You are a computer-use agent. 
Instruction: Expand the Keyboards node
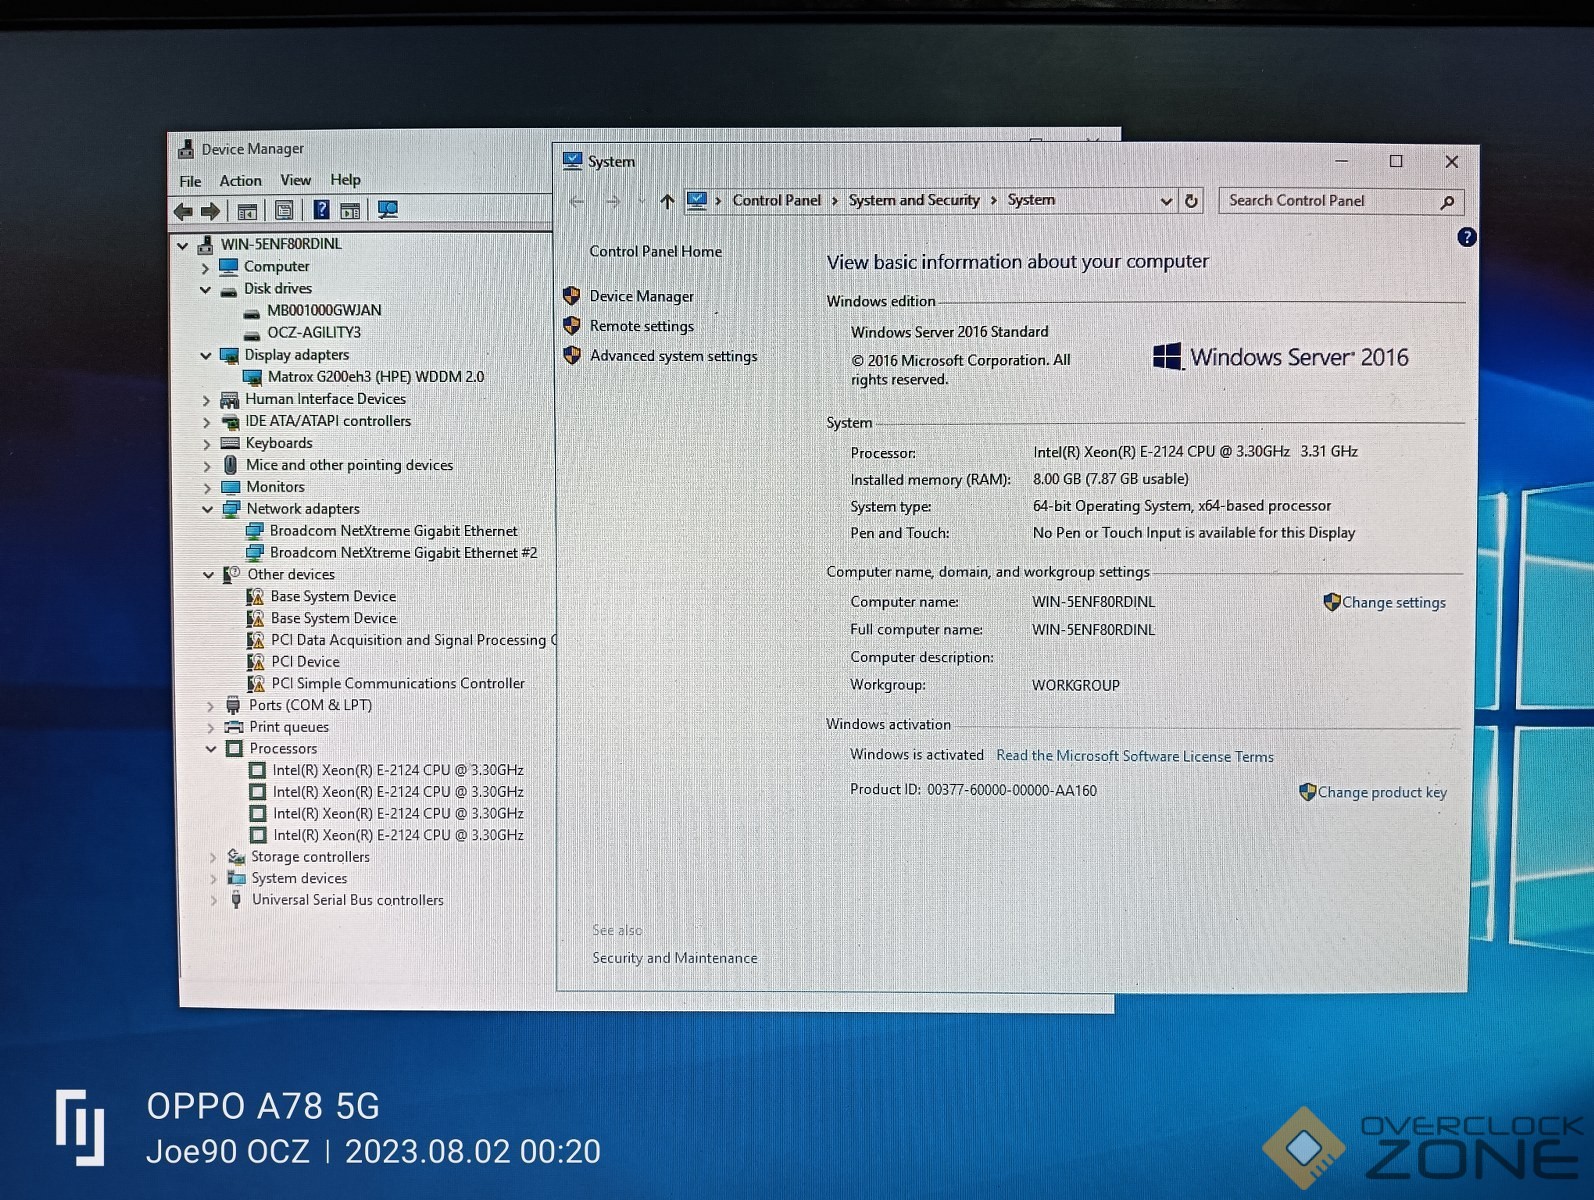pos(206,444)
